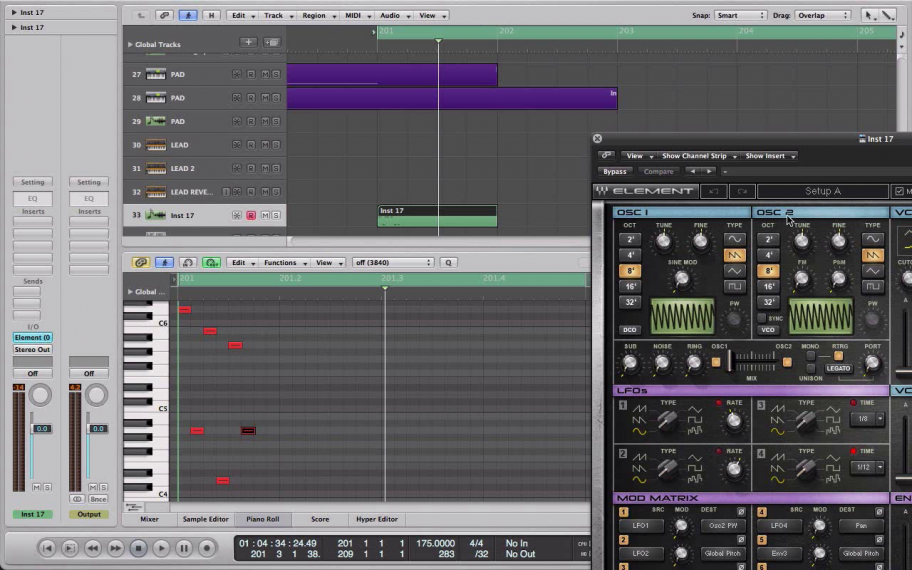Click the plugin Bypass button
Image resolution: width=912 pixels, height=570 pixels.
pyautogui.click(x=615, y=172)
